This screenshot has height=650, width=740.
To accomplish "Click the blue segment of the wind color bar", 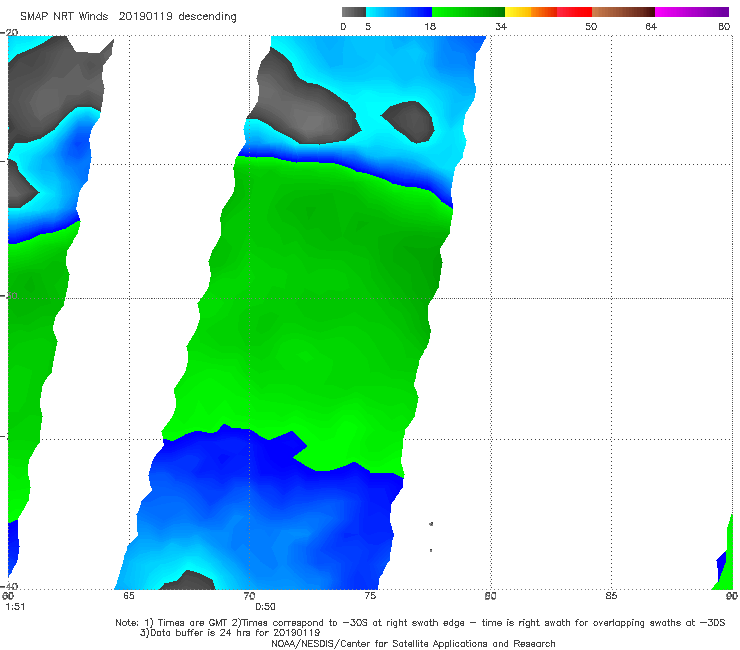I will [399, 12].
